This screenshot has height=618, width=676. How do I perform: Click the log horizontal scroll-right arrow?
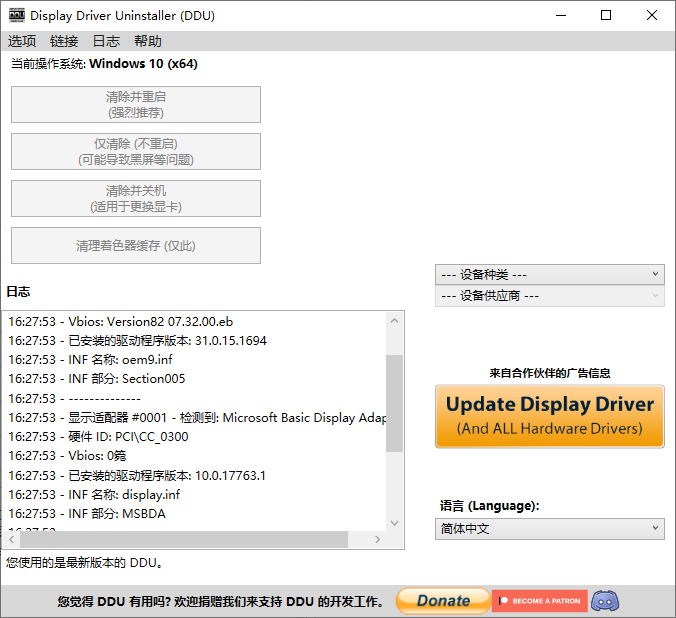[378, 539]
